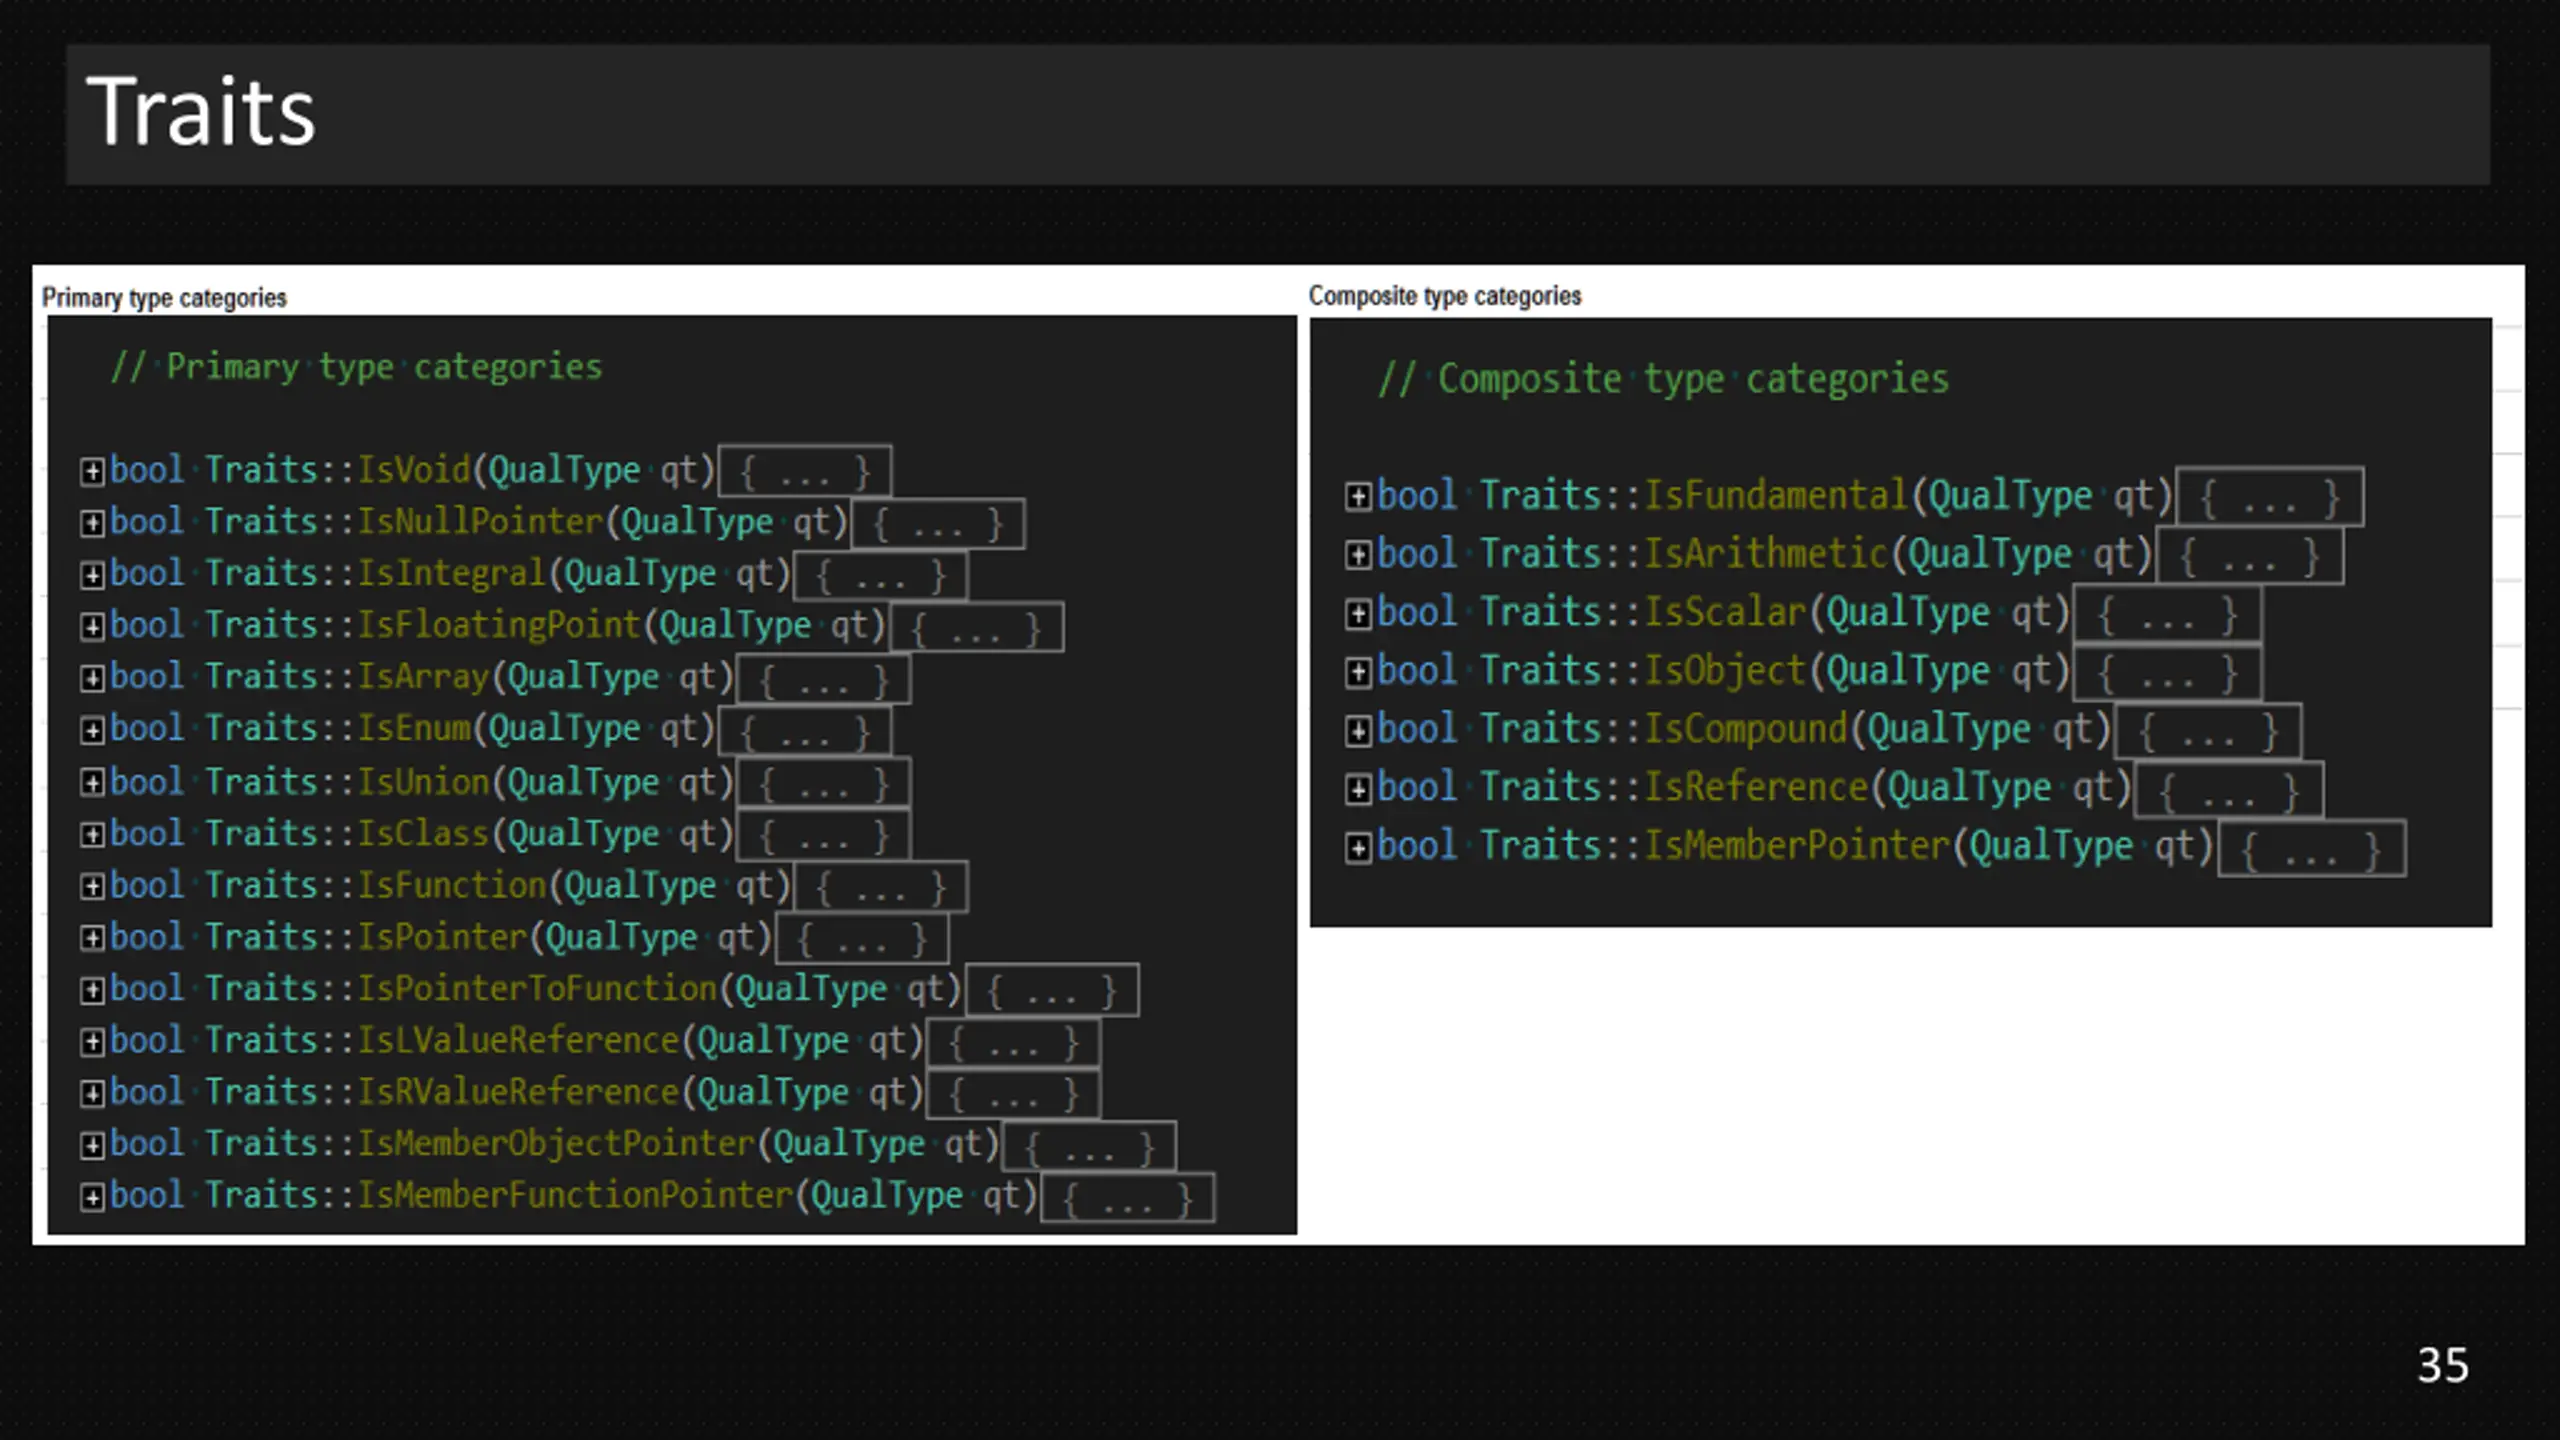
Task: Click the IsLValueReference function name
Action: 518,1041
